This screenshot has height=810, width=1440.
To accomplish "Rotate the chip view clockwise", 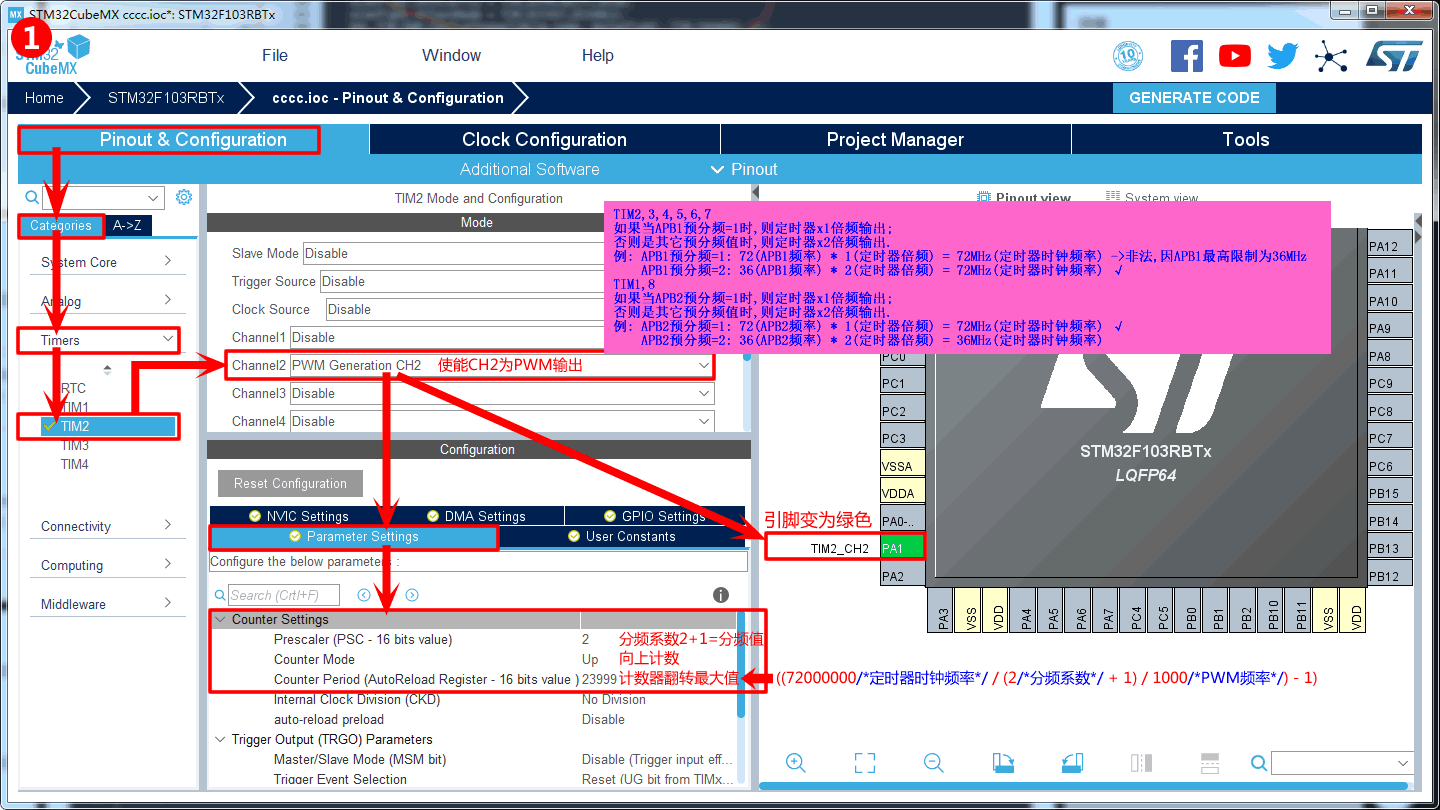I will tap(1003, 763).
